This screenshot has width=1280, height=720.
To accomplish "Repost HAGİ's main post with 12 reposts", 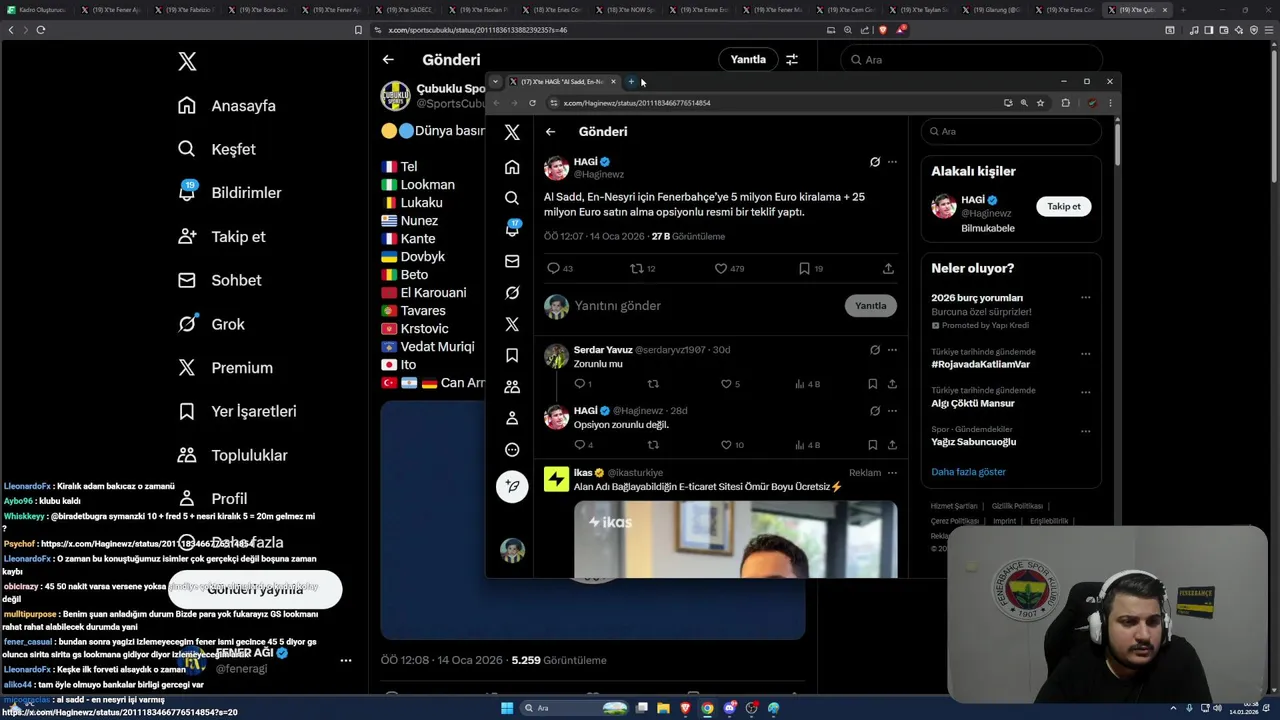I will pos(636,268).
